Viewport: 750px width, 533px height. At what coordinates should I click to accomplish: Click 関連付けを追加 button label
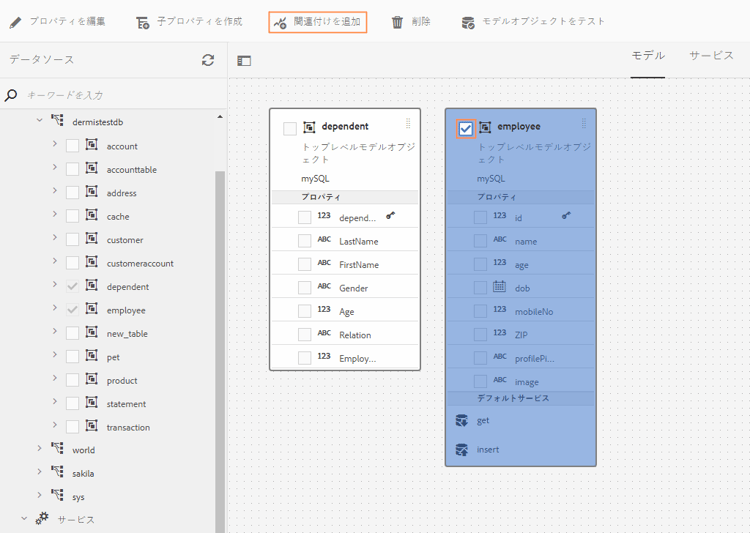(x=327, y=22)
